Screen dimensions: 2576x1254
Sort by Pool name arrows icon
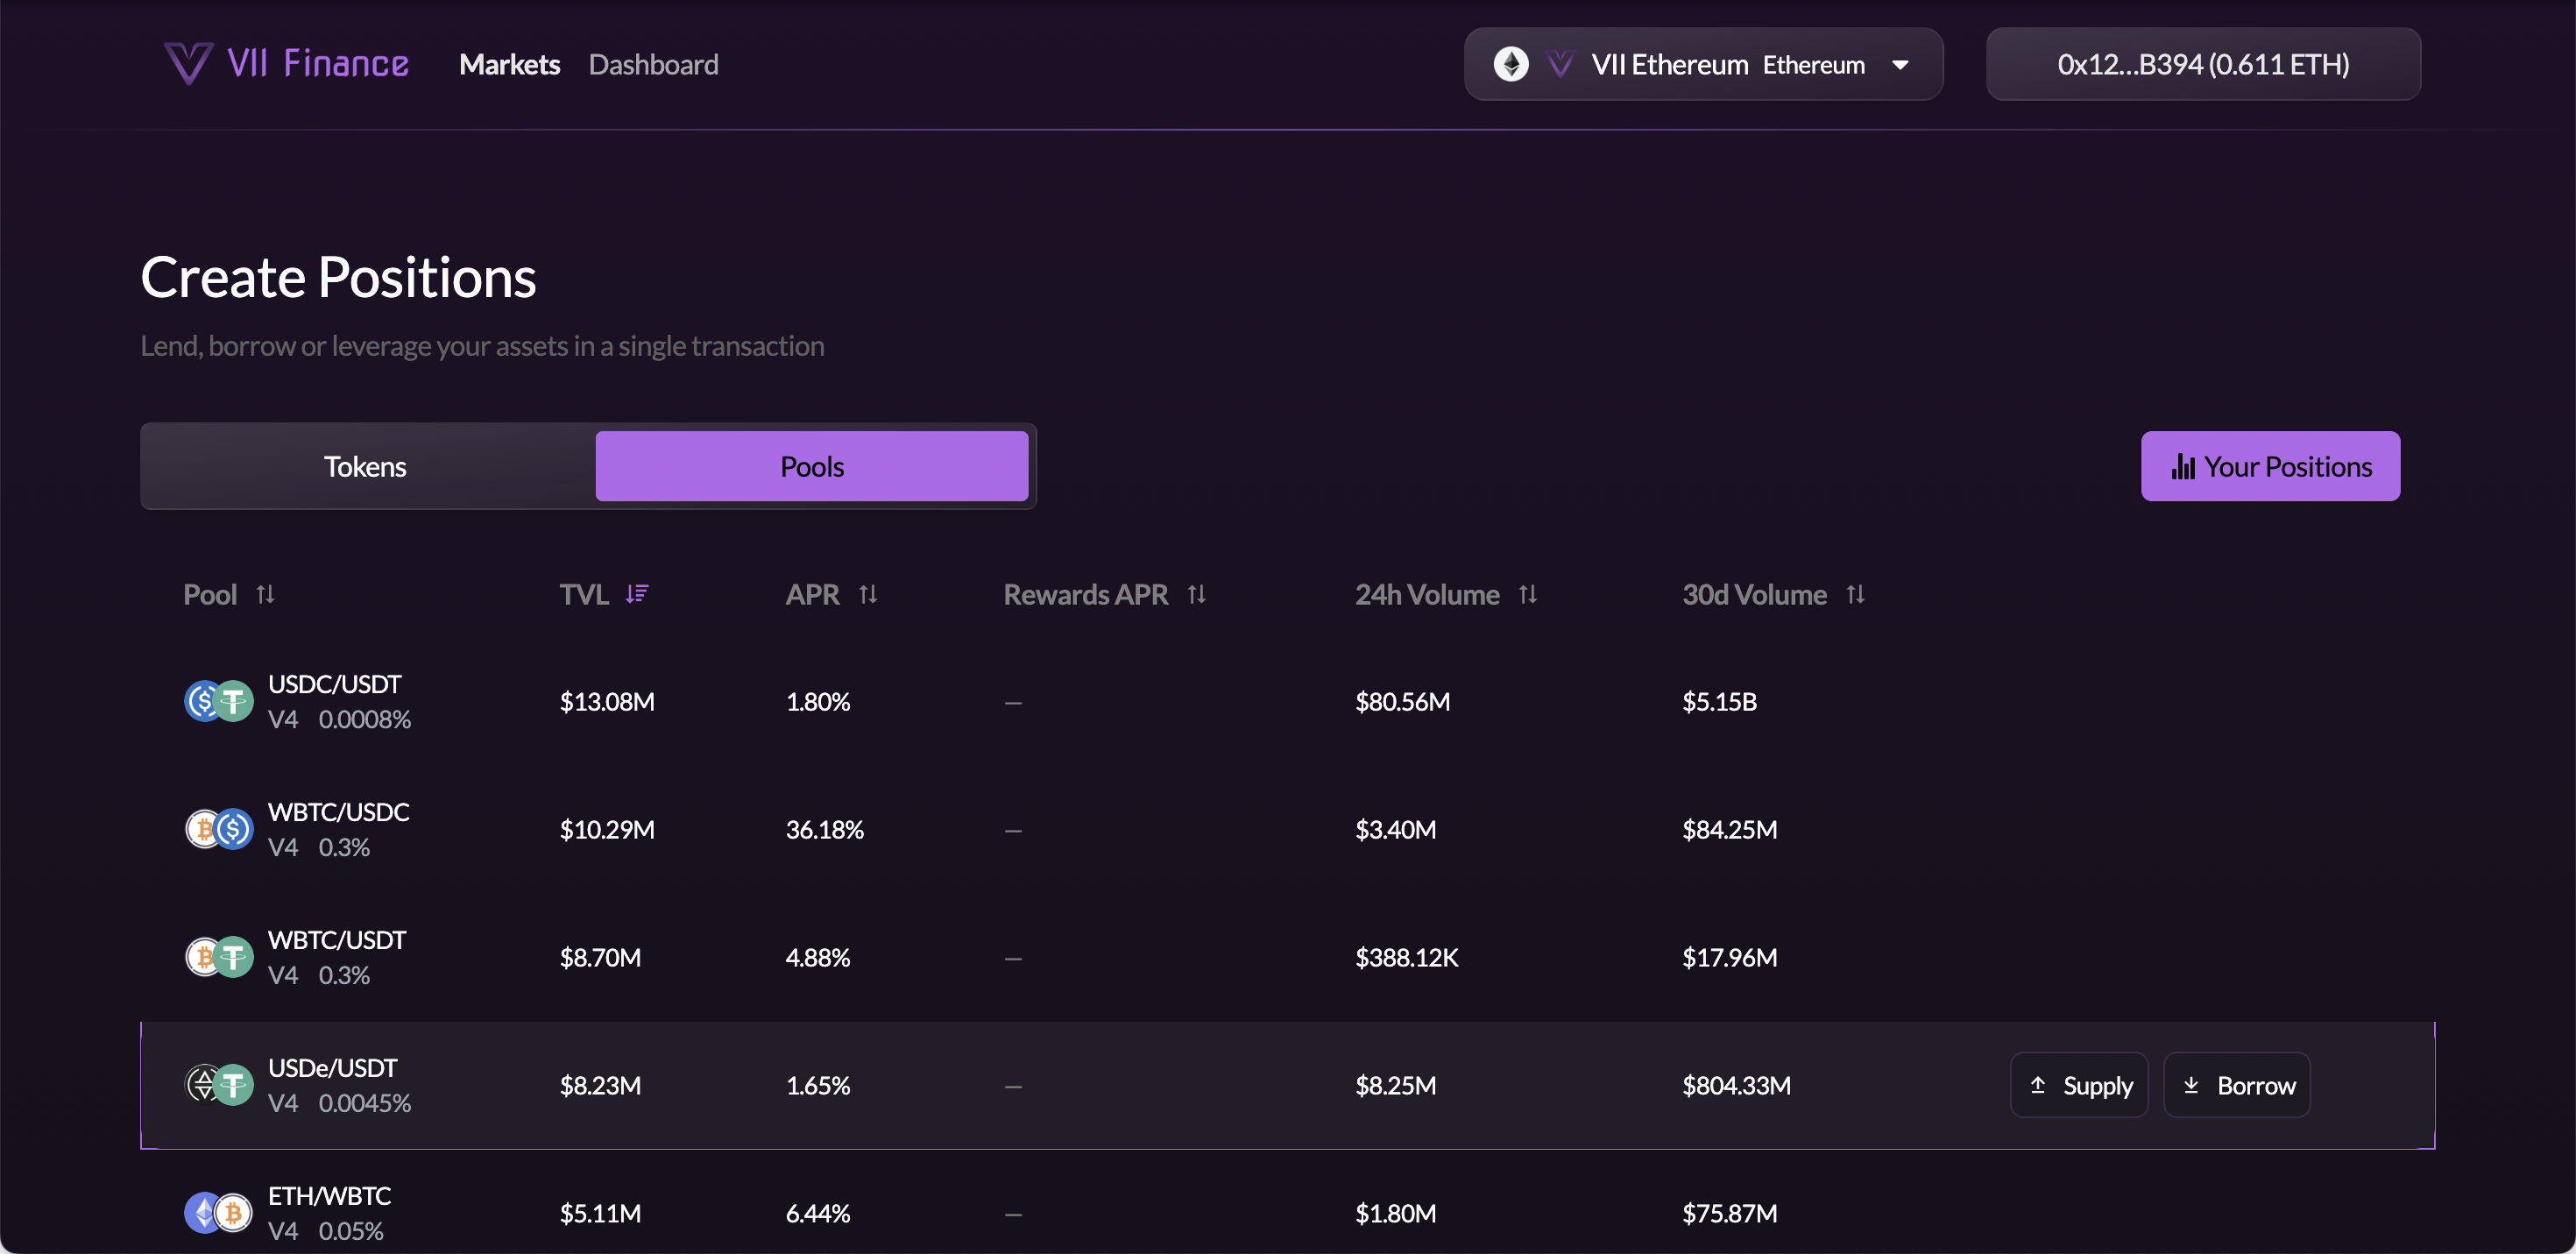[x=265, y=594]
